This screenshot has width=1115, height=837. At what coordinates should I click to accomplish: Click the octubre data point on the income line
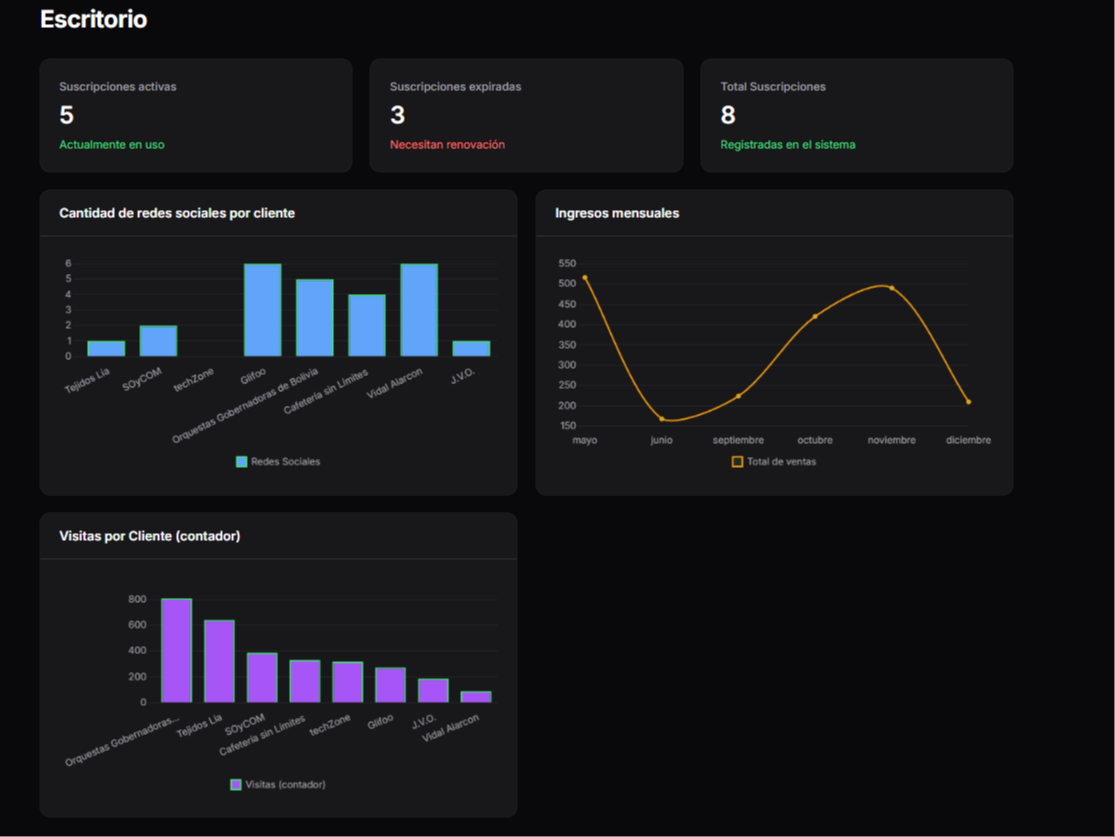(815, 317)
